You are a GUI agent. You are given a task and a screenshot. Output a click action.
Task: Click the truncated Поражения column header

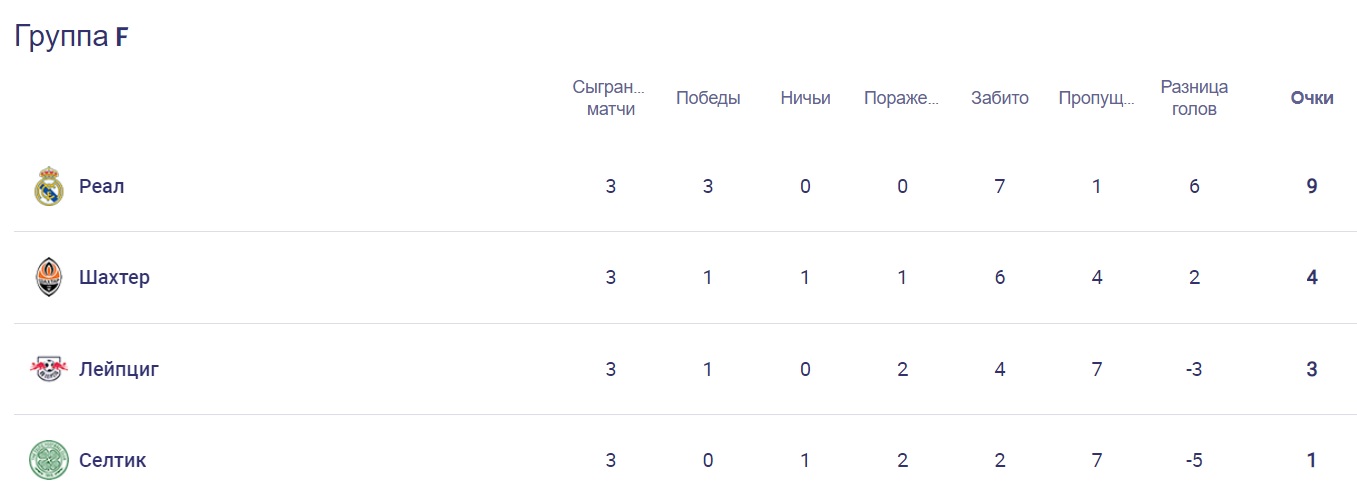click(x=902, y=98)
